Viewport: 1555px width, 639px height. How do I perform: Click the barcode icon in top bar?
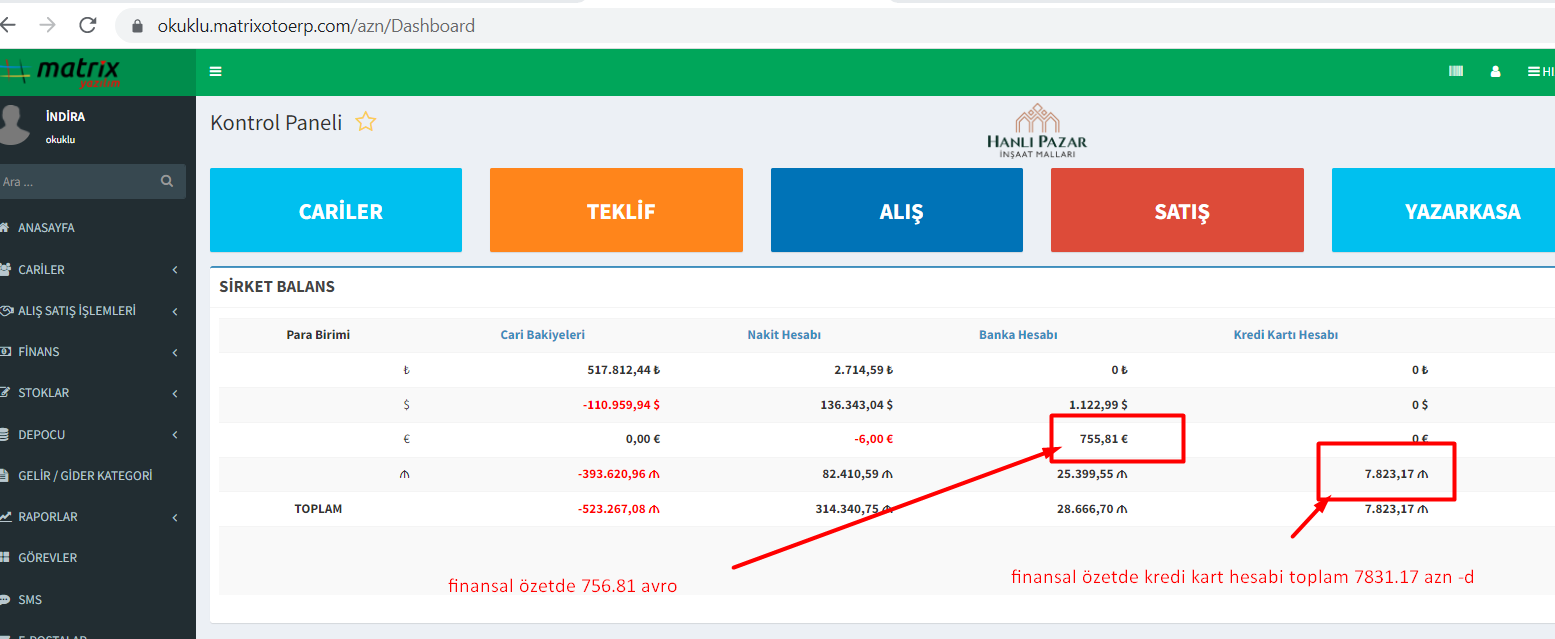tap(1456, 71)
